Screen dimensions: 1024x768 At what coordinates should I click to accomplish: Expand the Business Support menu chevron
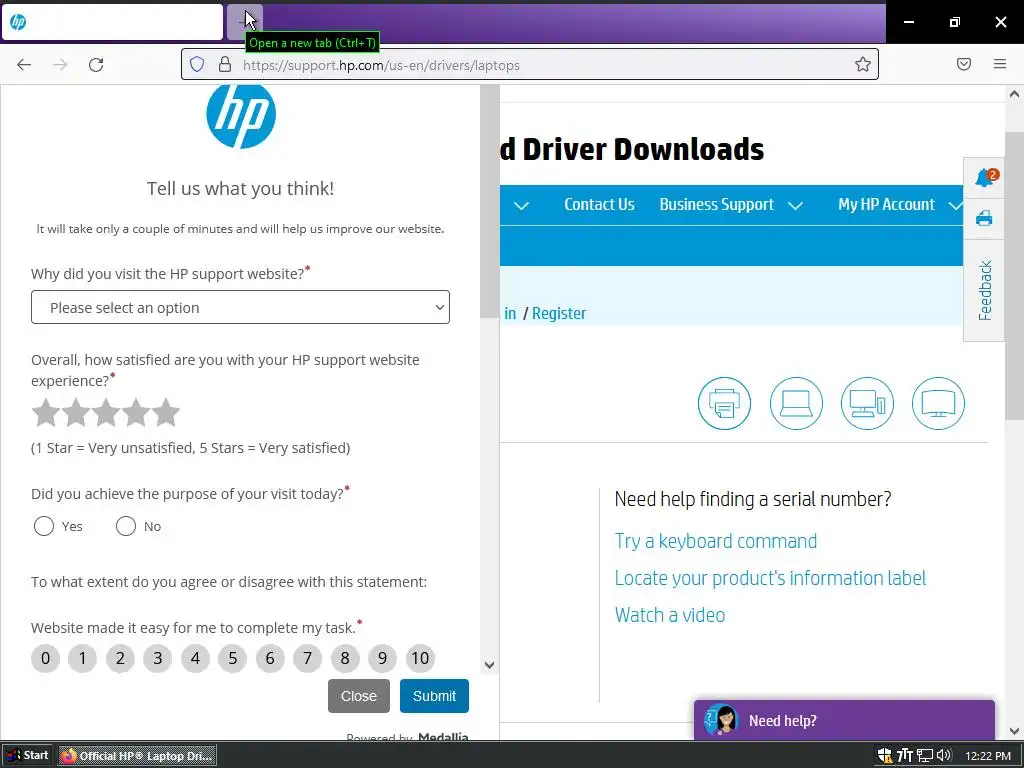pos(795,206)
